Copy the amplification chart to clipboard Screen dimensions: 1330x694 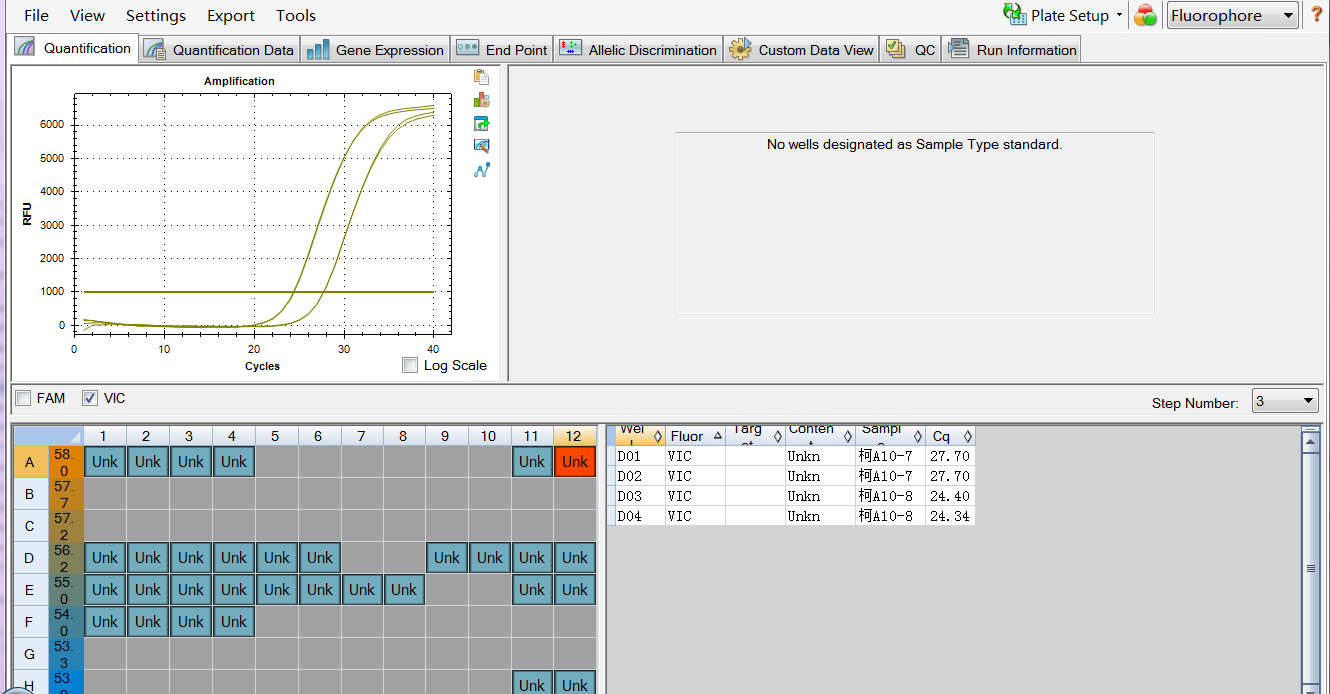tap(482, 77)
